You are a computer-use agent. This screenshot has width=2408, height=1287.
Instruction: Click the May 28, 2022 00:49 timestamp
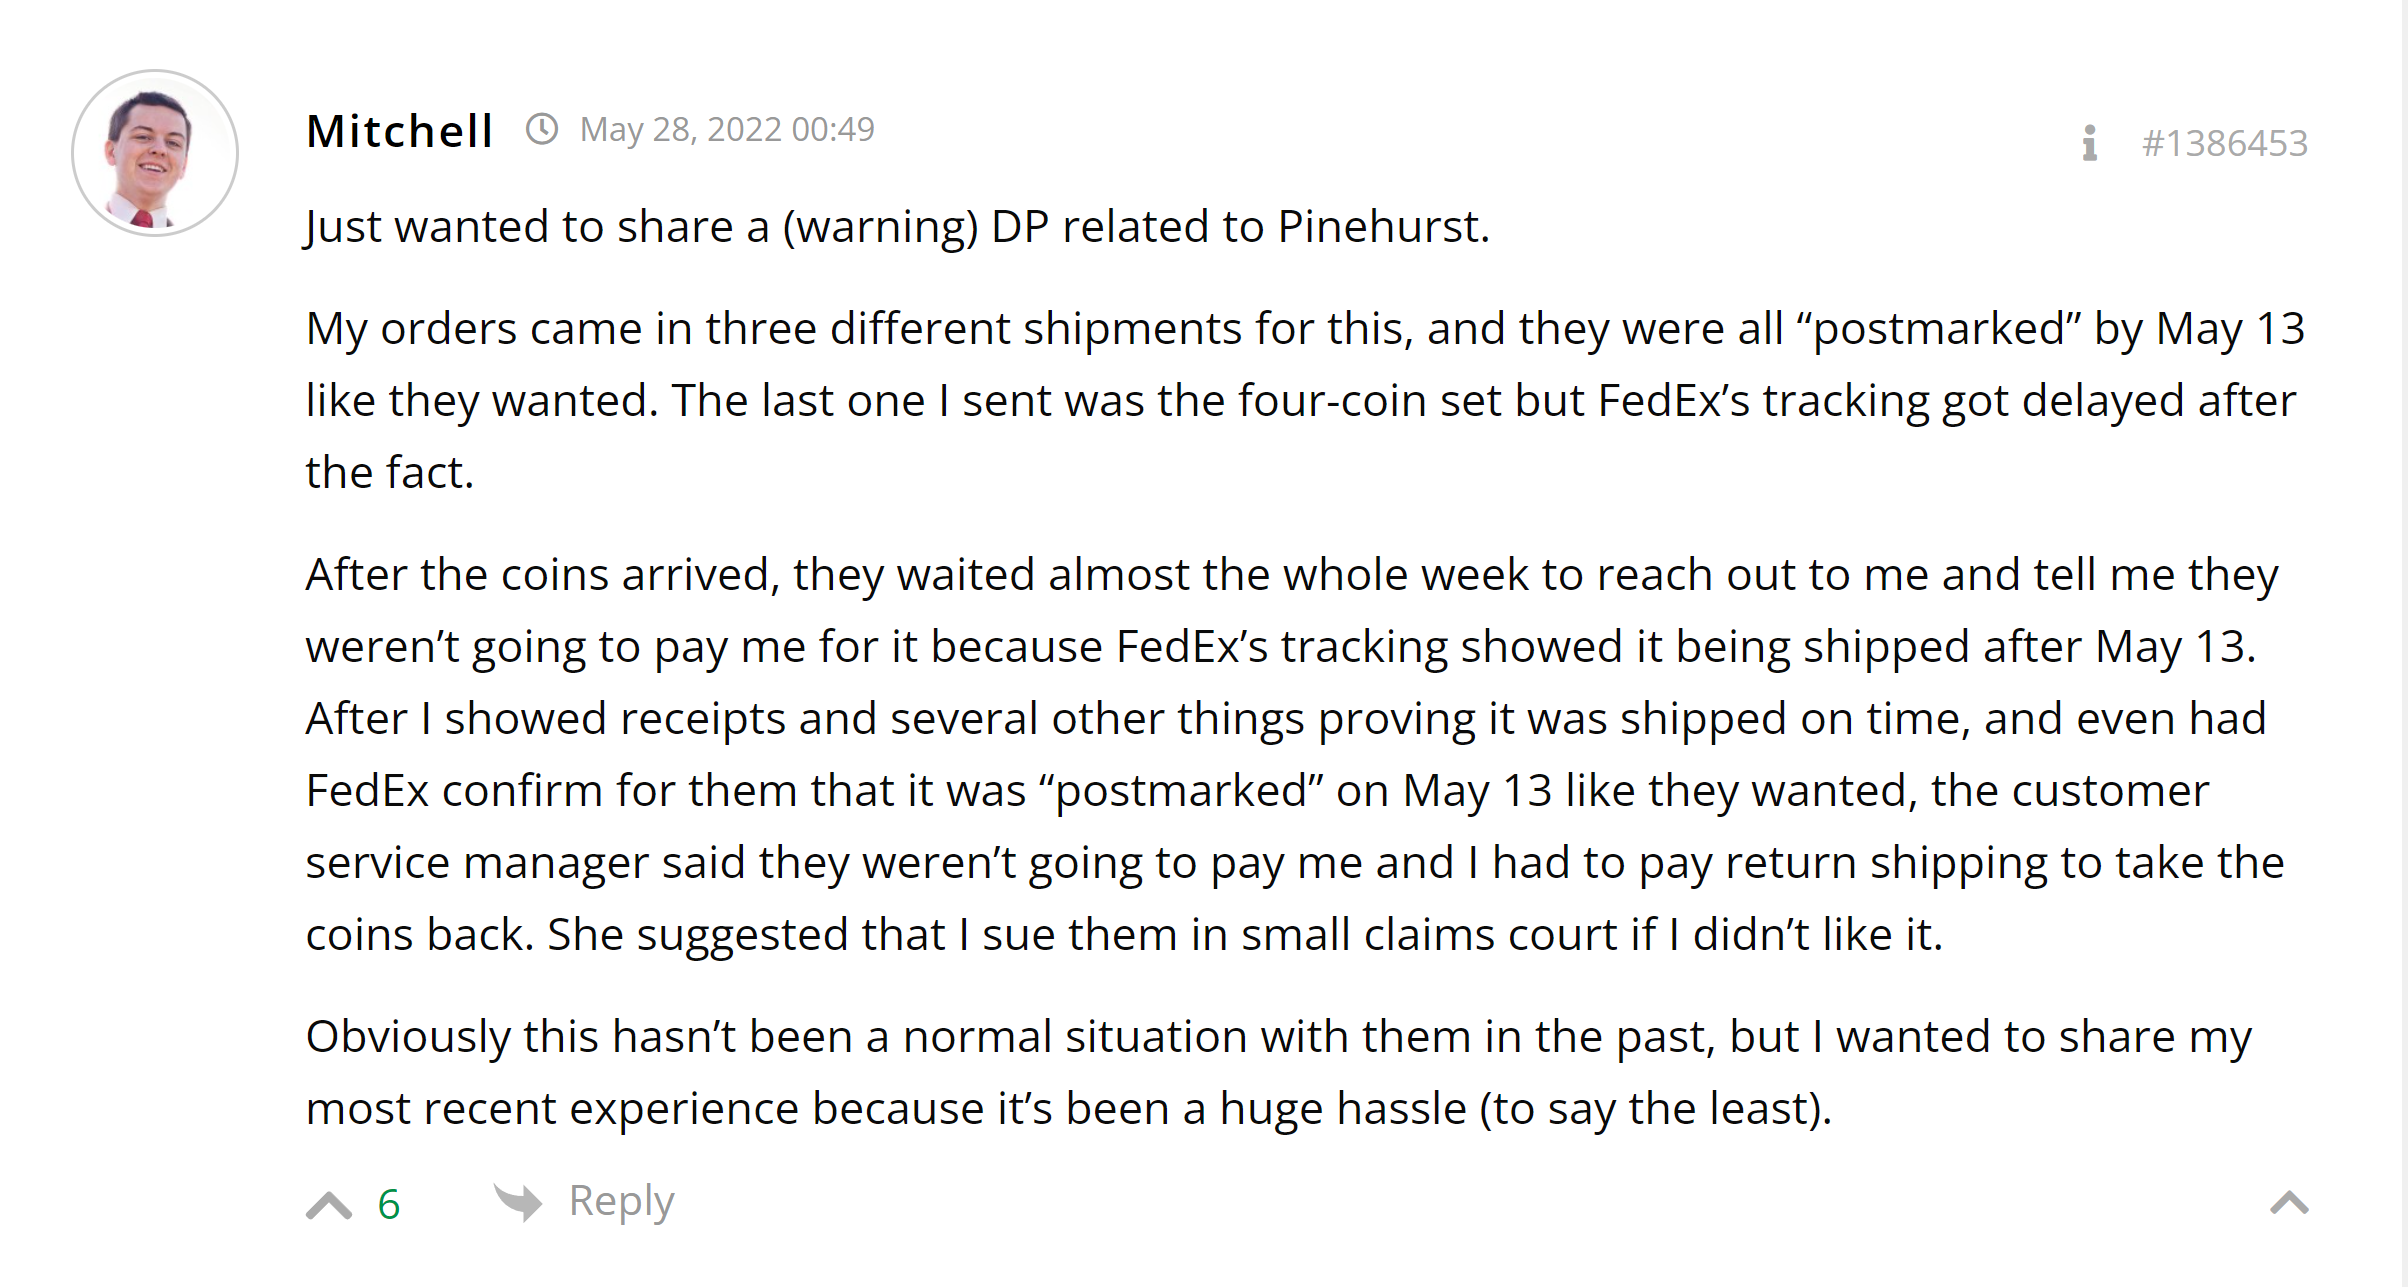point(727,129)
